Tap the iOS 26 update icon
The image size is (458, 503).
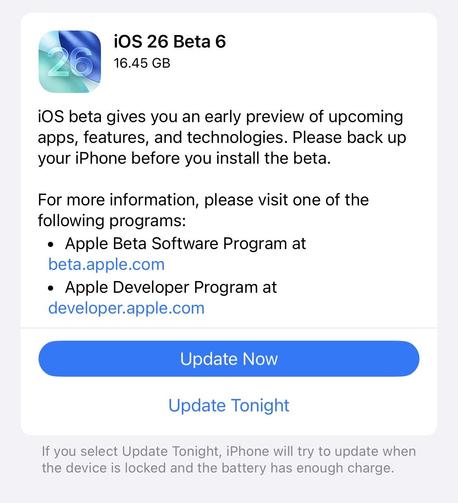click(70, 61)
